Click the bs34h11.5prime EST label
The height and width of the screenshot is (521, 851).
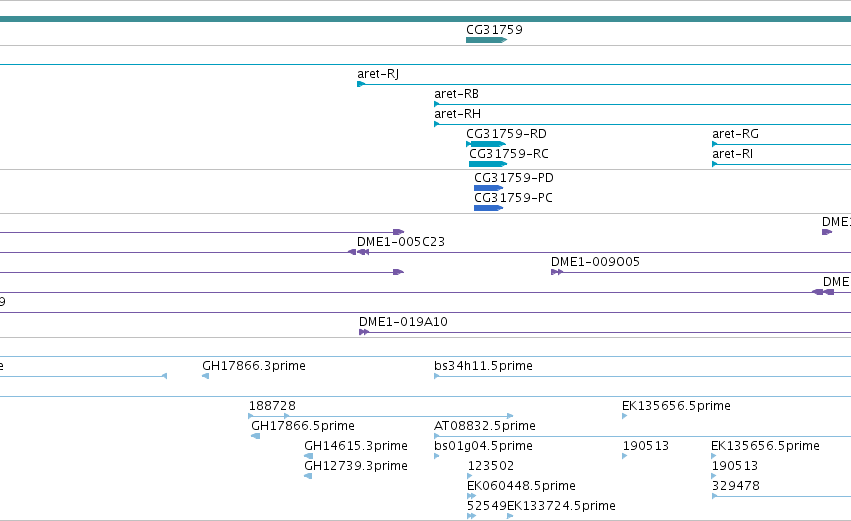pyautogui.click(x=483, y=366)
